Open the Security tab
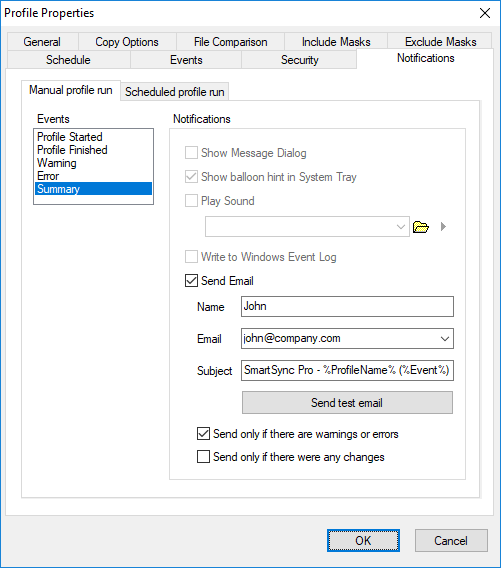Viewport: 501px width, 568px height. tap(300, 60)
